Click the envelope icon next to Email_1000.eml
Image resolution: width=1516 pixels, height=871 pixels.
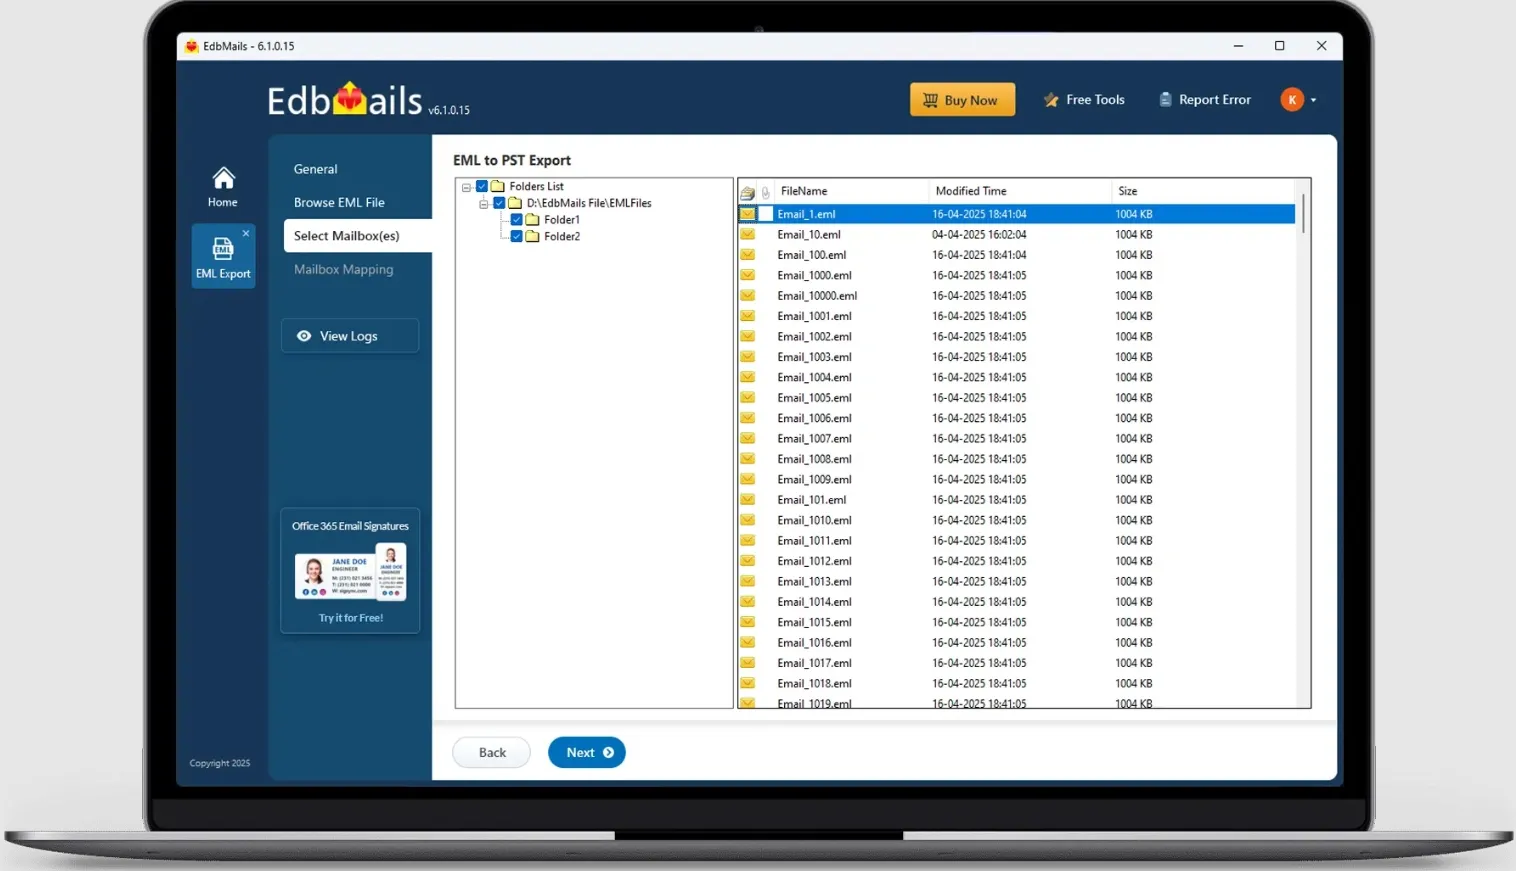[747, 275]
